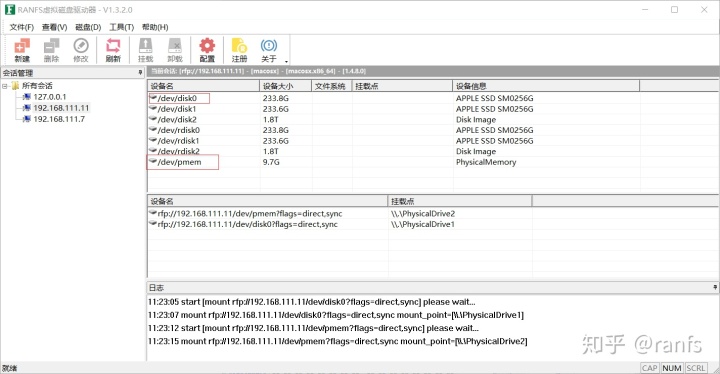Select the /dev/pmem device row
This screenshot has height=374, width=720.
pos(433,162)
